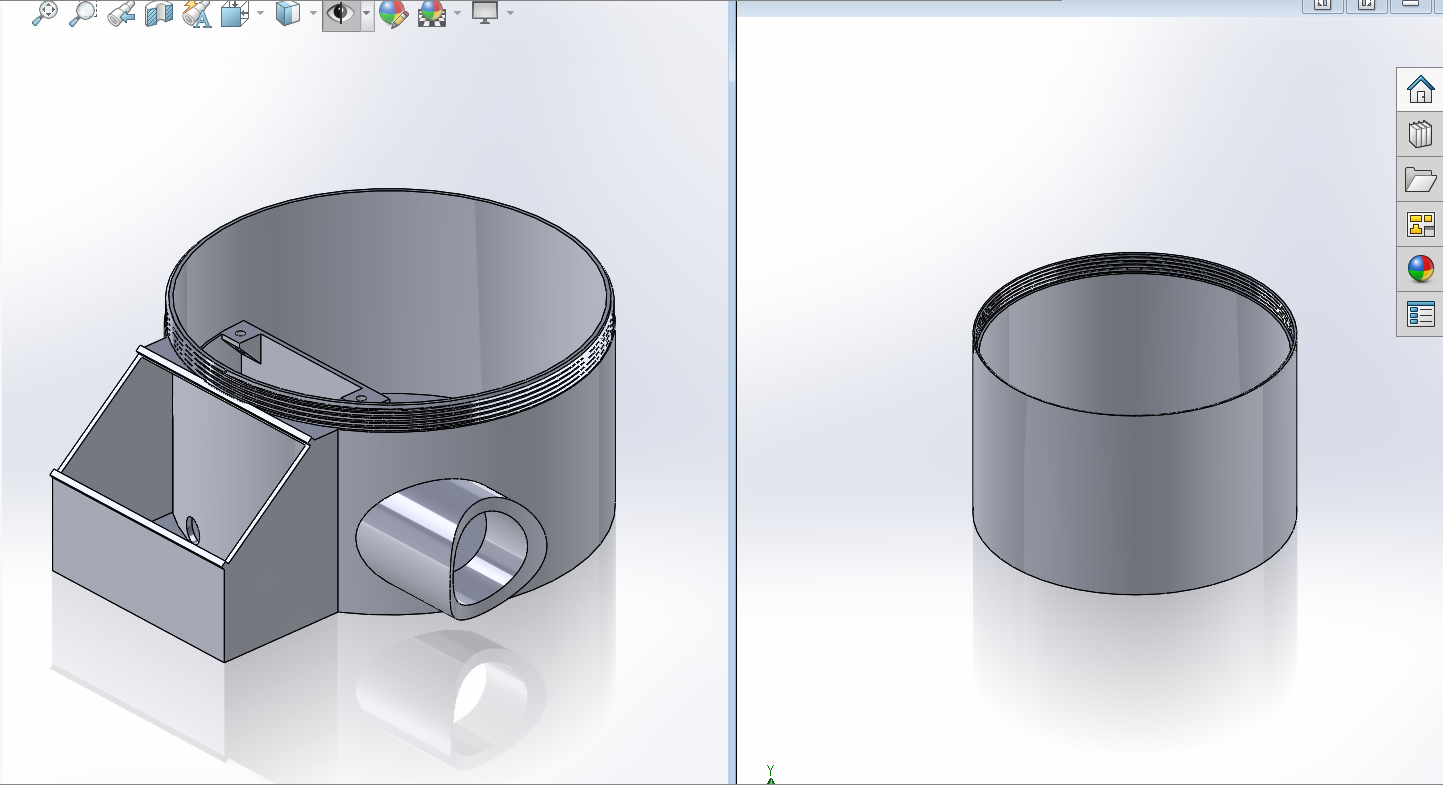The width and height of the screenshot is (1443, 785).
Task: Select the Zoom to Area magnifier
Action: click(82, 13)
